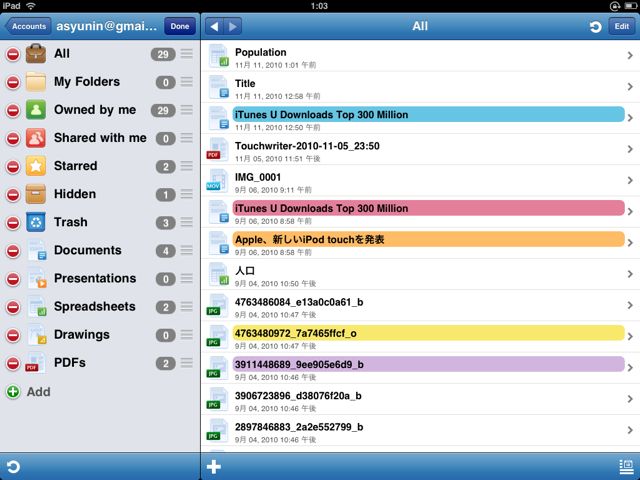640x480 pixels.
Task: Click the Done button
Action: (x=180, y=26)
